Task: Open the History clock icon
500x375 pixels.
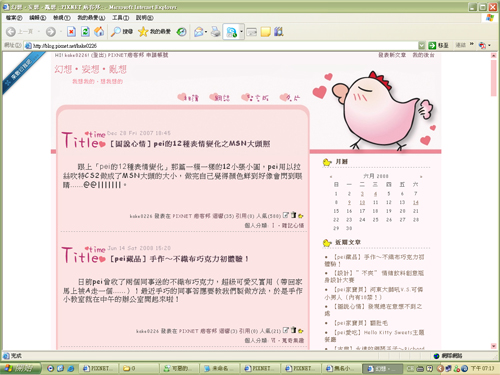Action: [x=182, y=32]
